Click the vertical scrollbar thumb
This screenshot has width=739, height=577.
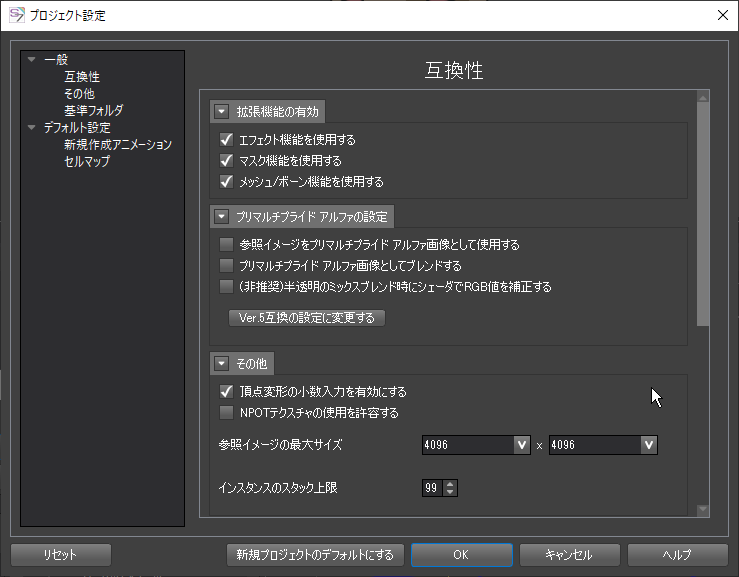[x=703, y=214]
